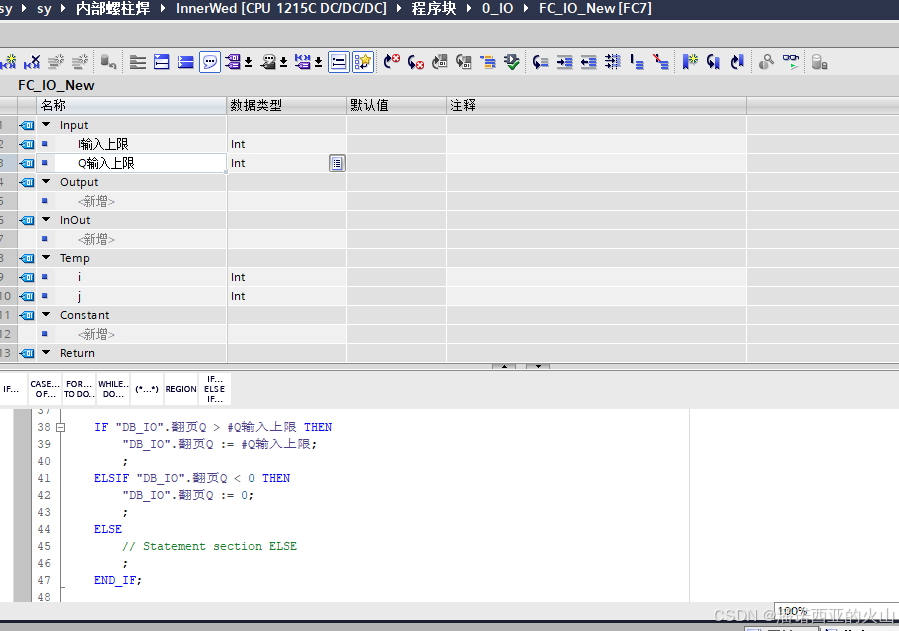Open breadcrumb item sy before 内部螺柱焊

[x=44, y=9]
